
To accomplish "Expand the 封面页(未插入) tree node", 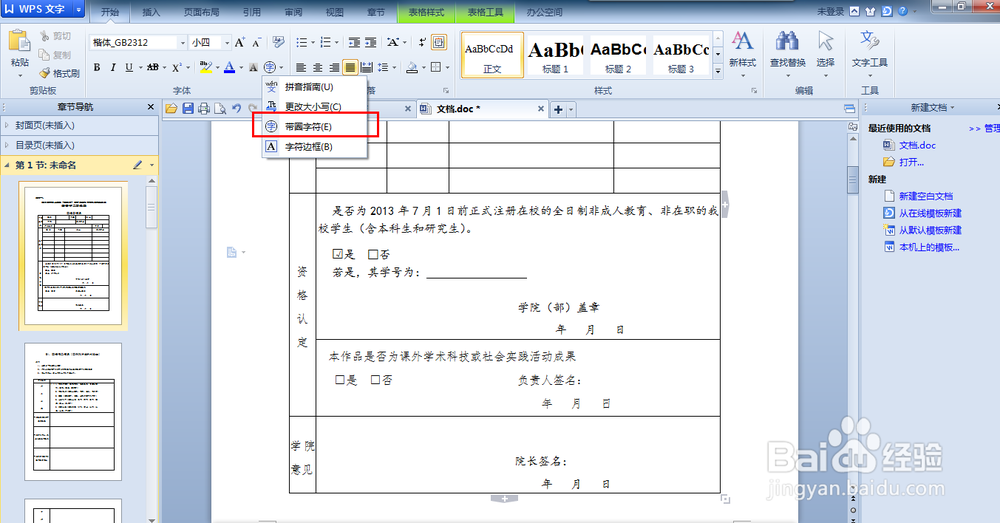I will coord(7,126).
